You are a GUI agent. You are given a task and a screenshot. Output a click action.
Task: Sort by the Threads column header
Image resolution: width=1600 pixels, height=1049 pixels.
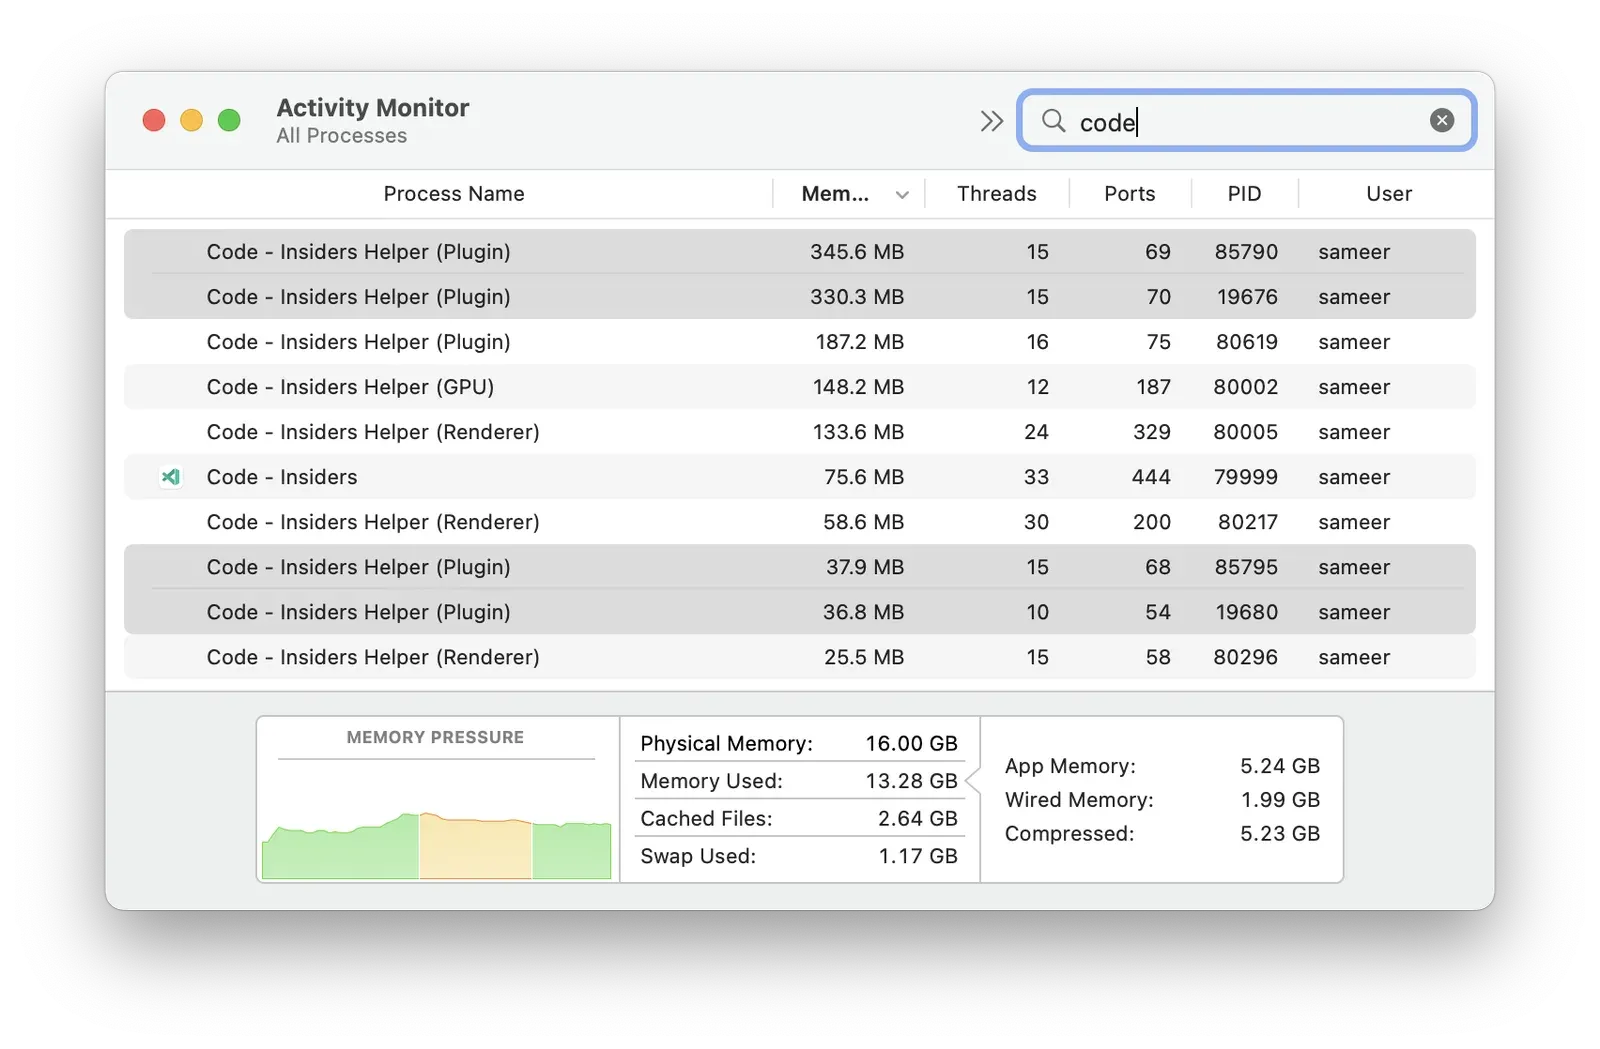tap(996, 194)
